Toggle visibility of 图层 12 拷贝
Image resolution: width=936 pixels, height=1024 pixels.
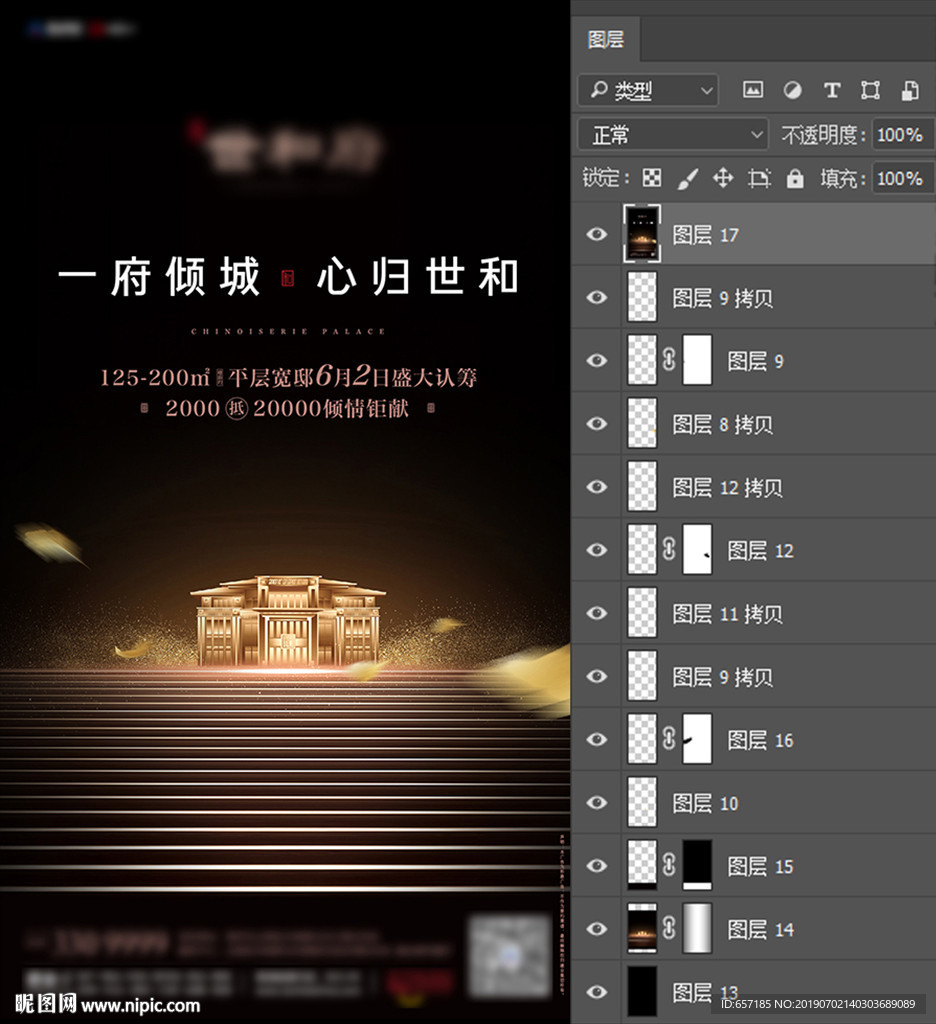click(x=596, y=487)
